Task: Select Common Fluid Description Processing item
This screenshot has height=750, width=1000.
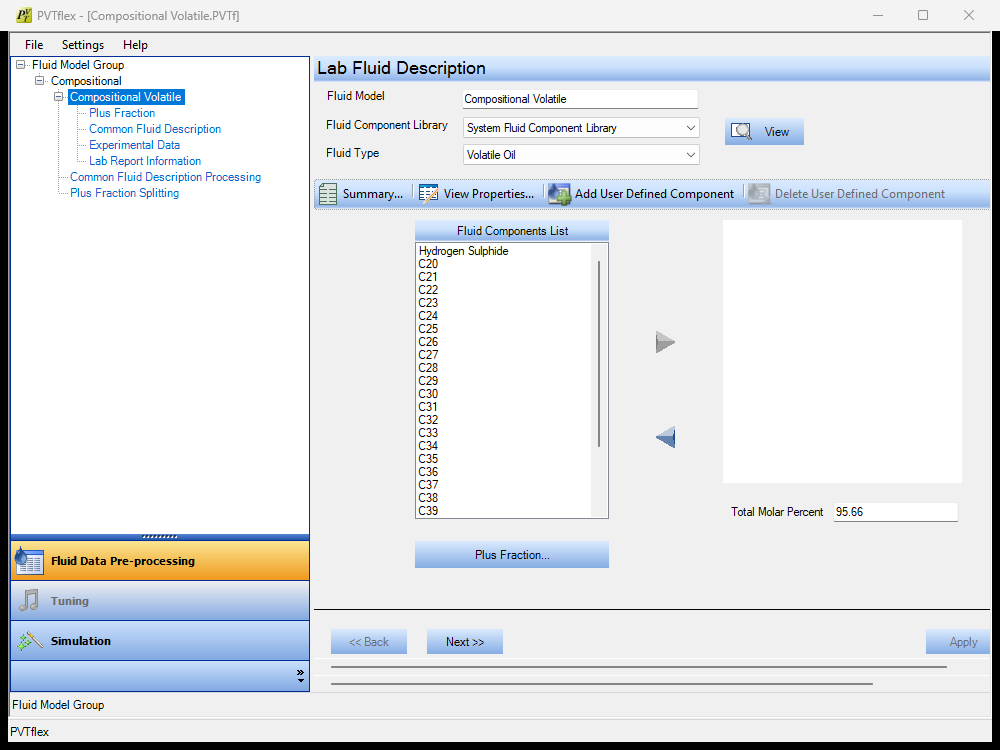Action: pos(165,177)
